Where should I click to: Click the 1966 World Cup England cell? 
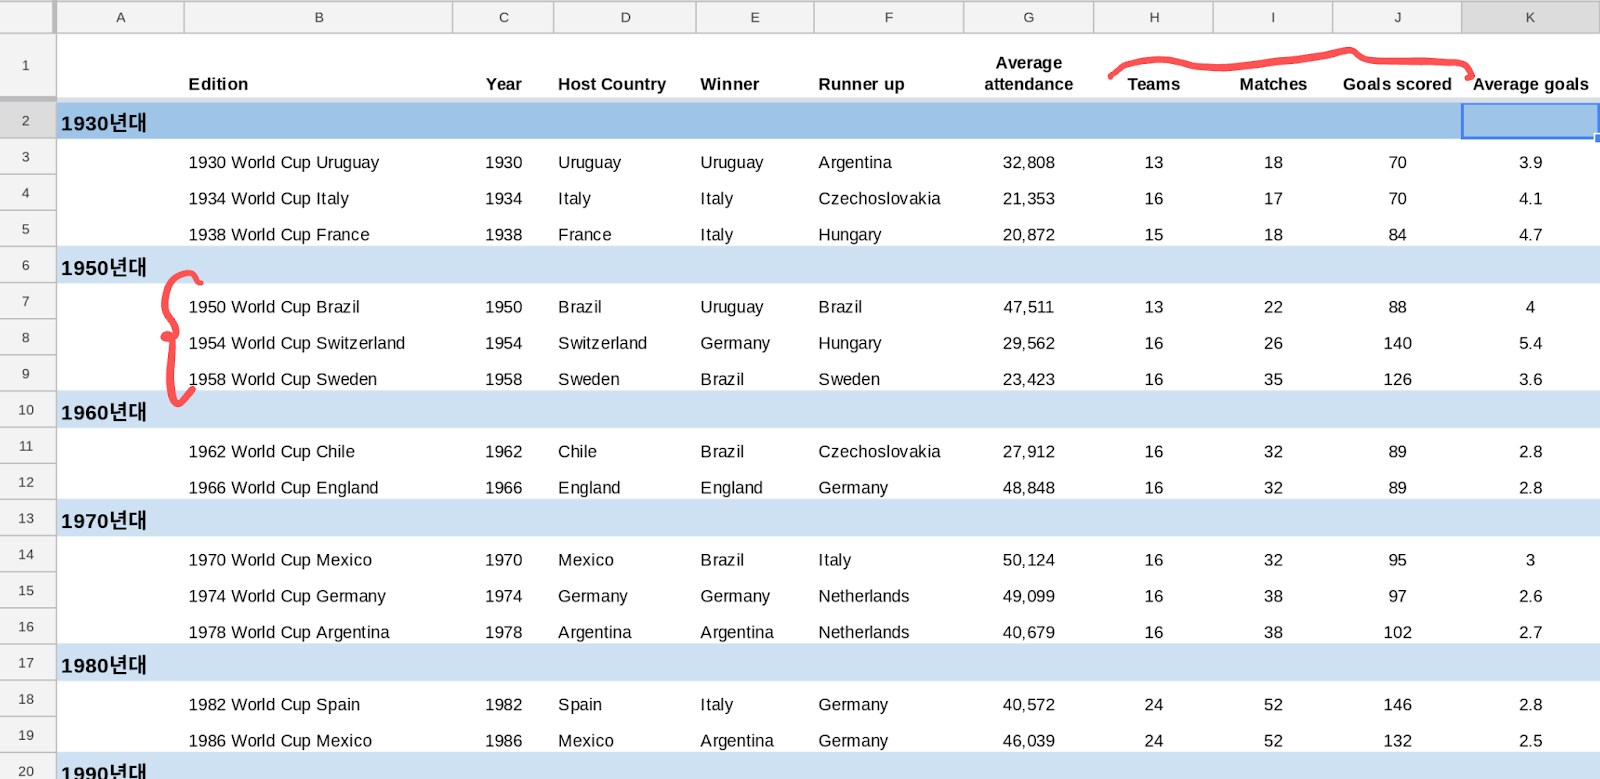click(284, 488)
